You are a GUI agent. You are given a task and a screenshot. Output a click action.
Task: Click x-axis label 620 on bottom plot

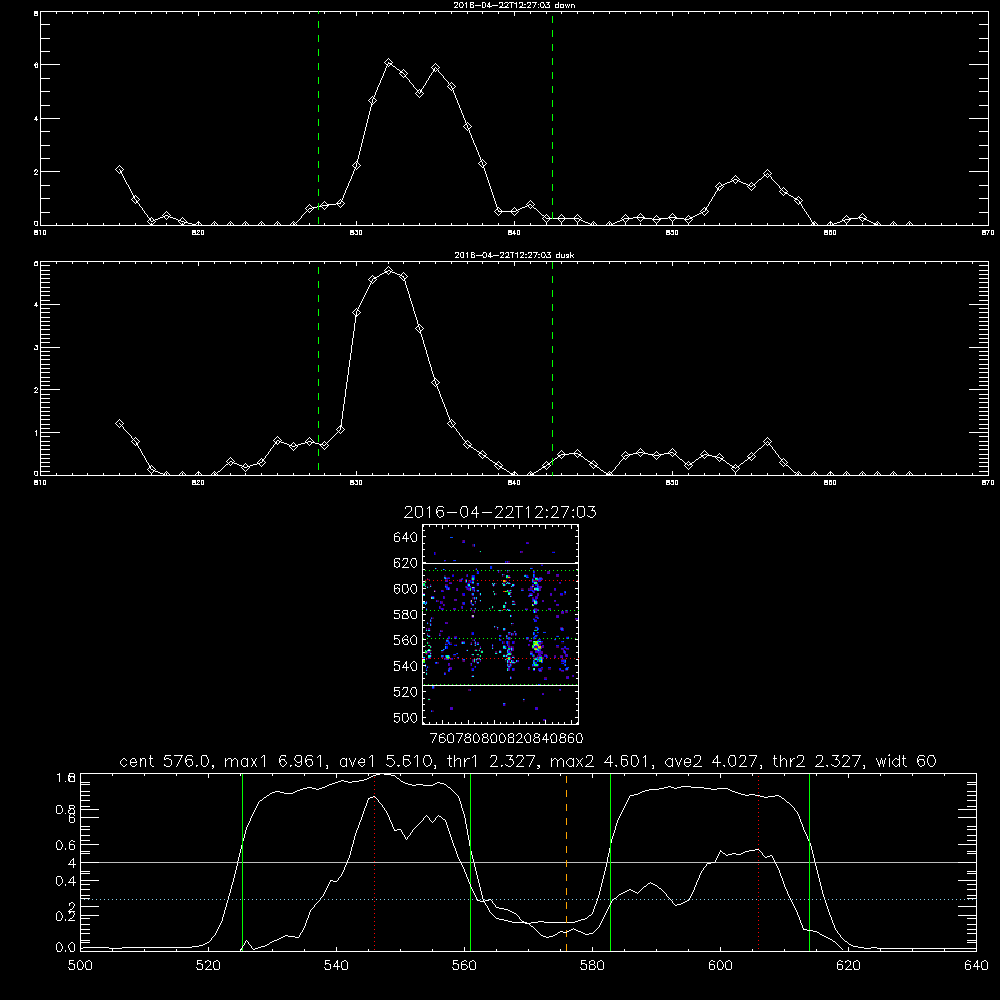848,966
